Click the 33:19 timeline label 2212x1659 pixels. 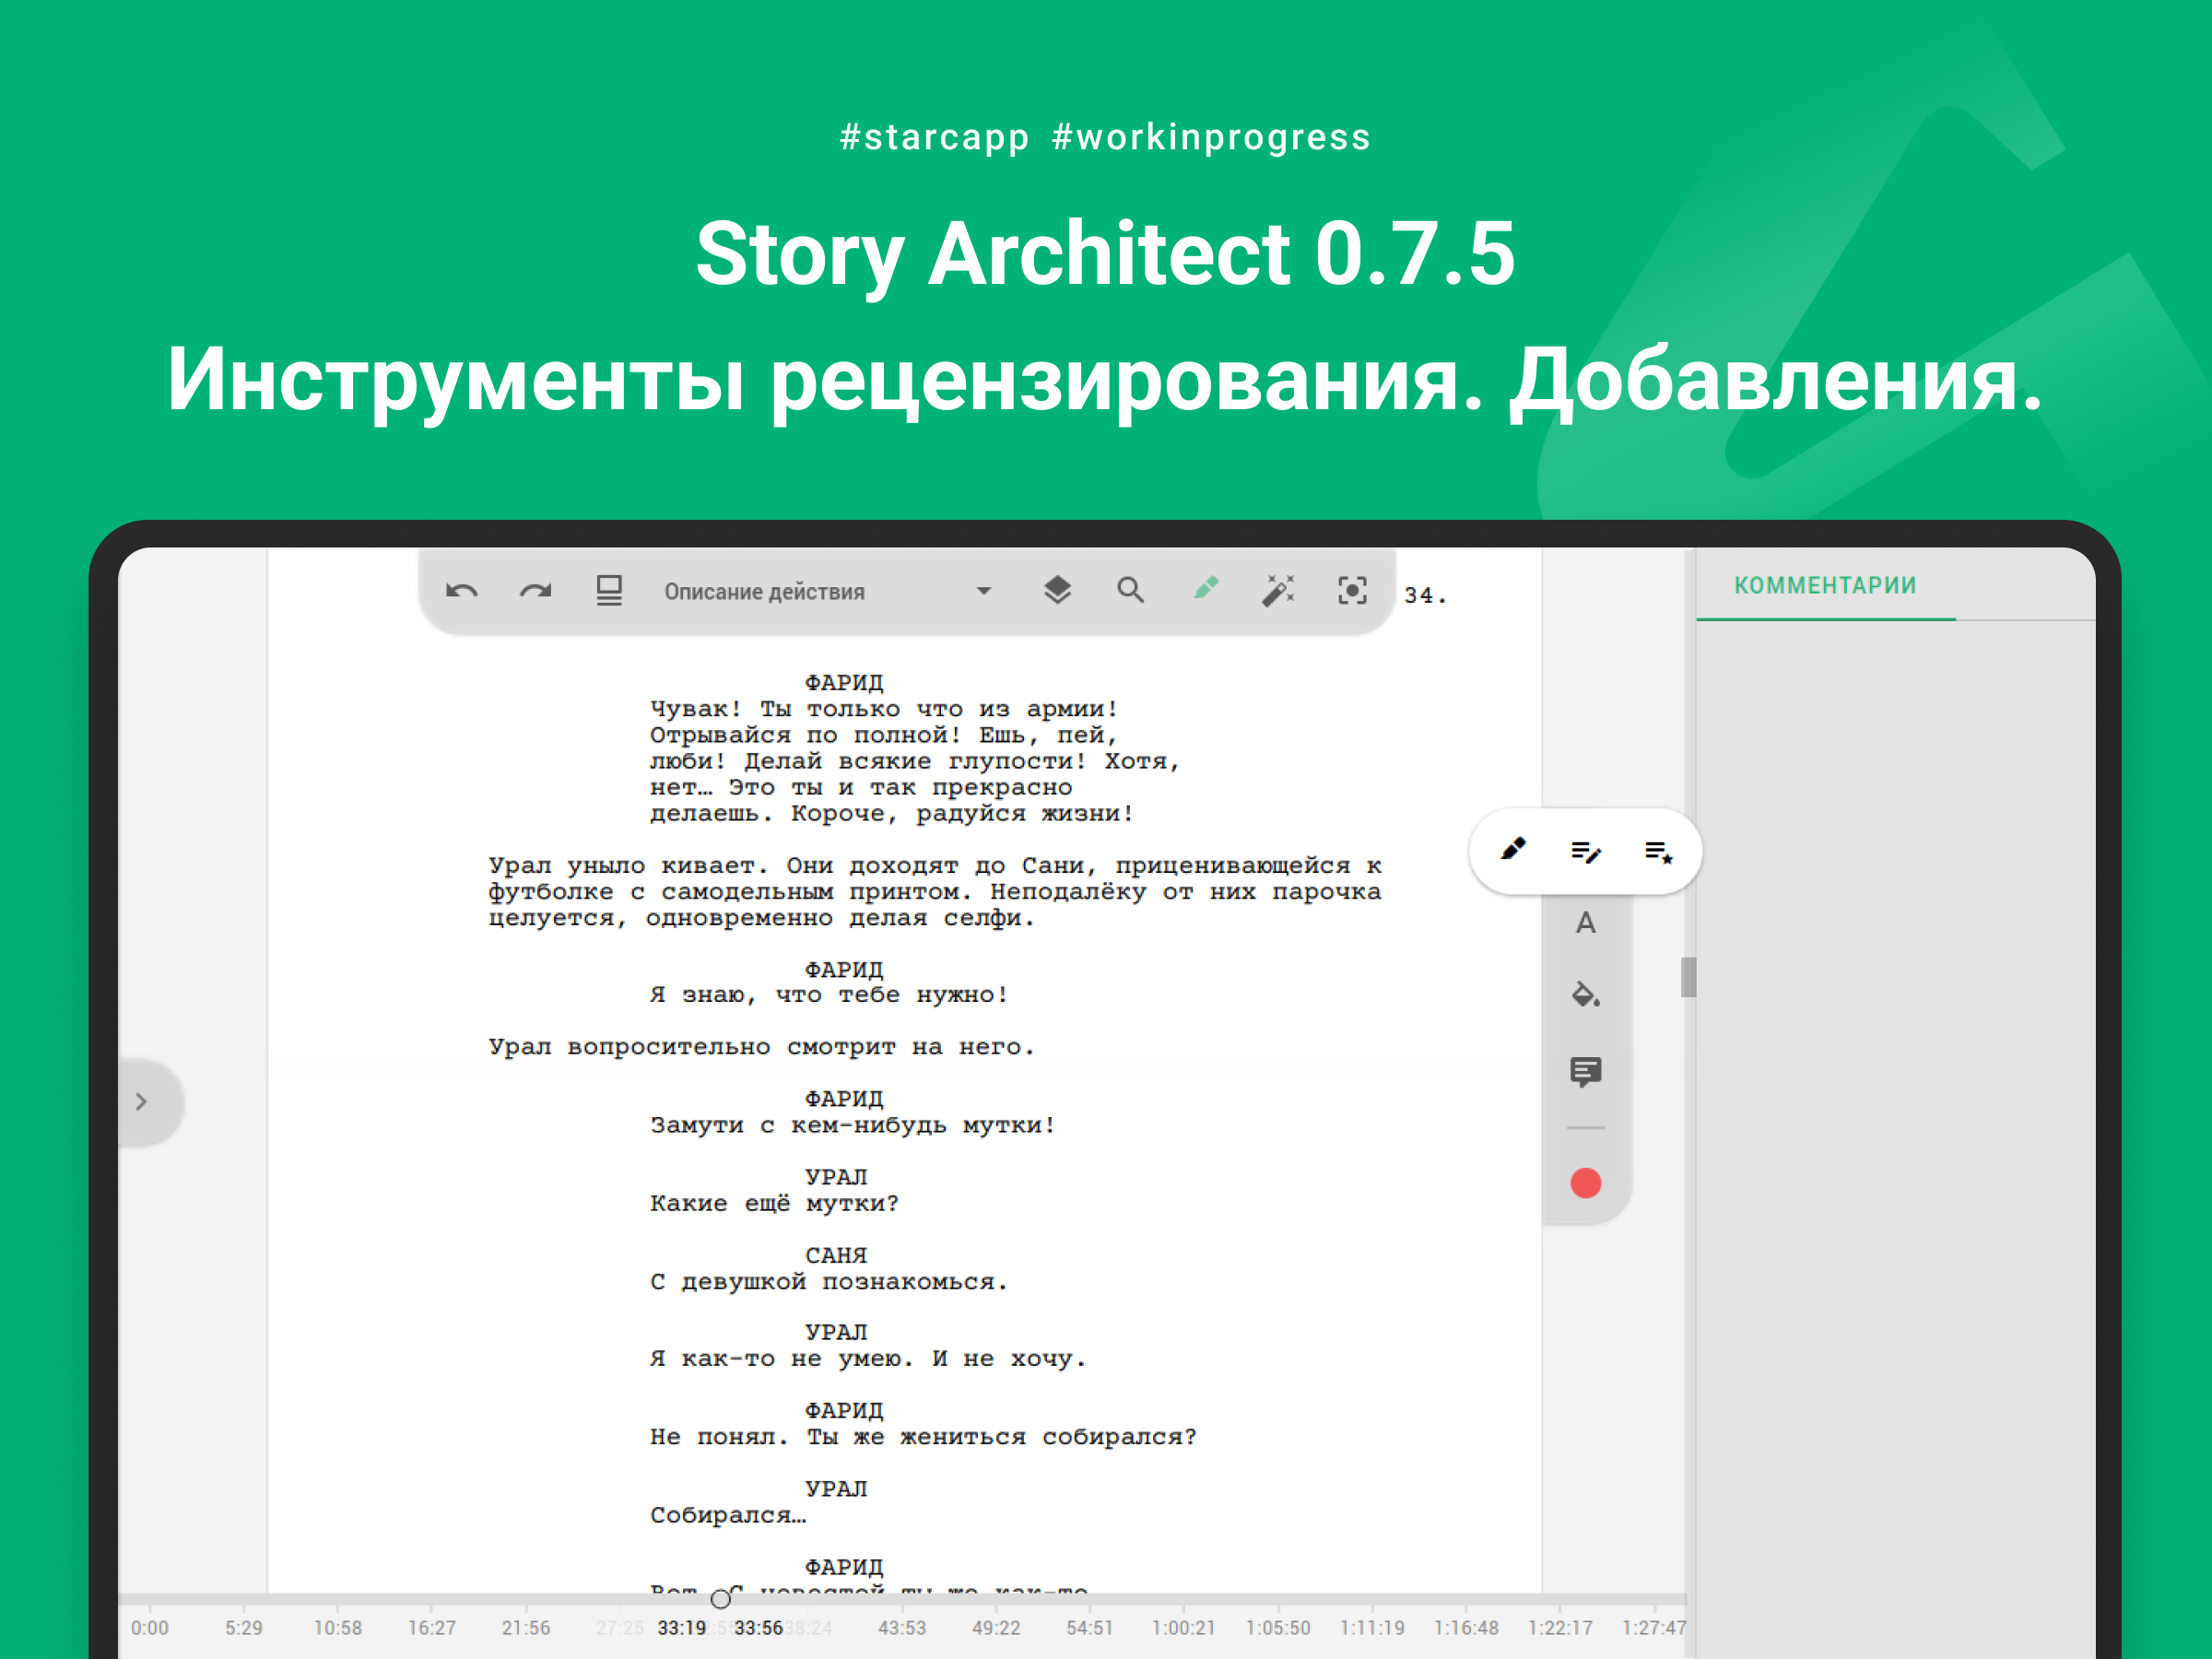pos(682,1628)
